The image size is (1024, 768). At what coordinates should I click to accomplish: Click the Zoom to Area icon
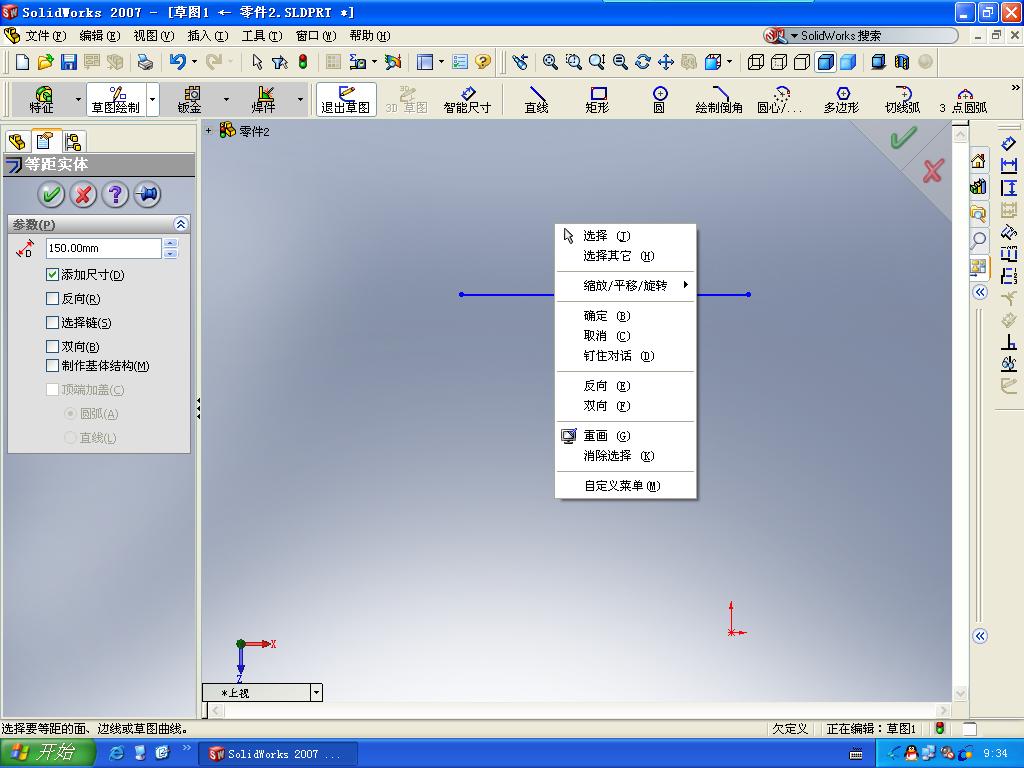tap(573, 62)
